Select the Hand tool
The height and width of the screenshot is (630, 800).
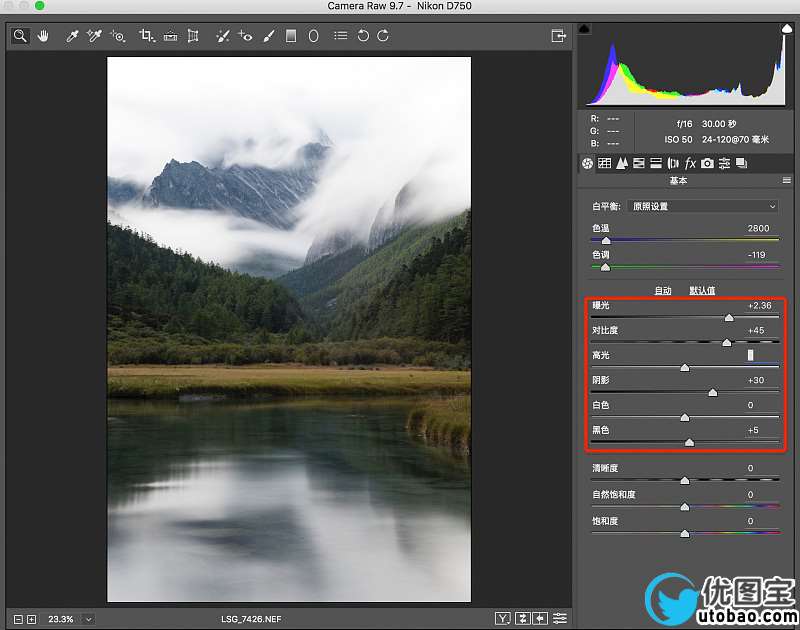(x=44, y=36)
